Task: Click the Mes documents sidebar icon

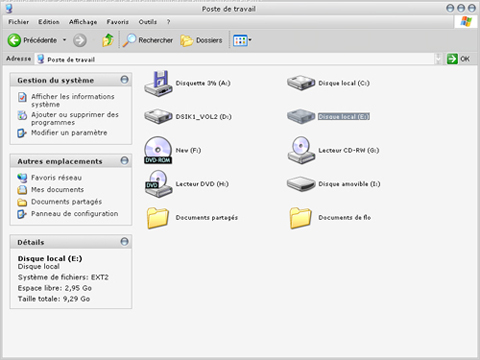Action: click(x=22, y=190)
